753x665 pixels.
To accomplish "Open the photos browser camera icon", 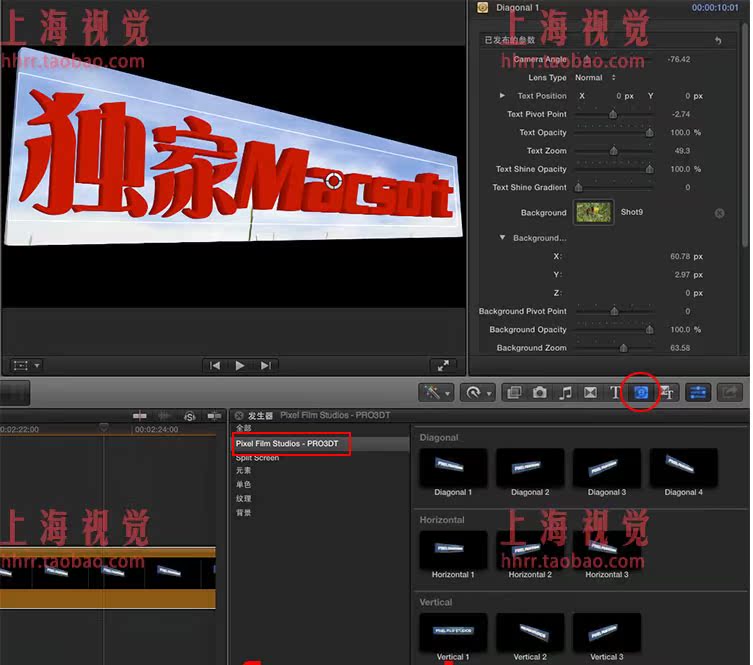I will point(539,393).
